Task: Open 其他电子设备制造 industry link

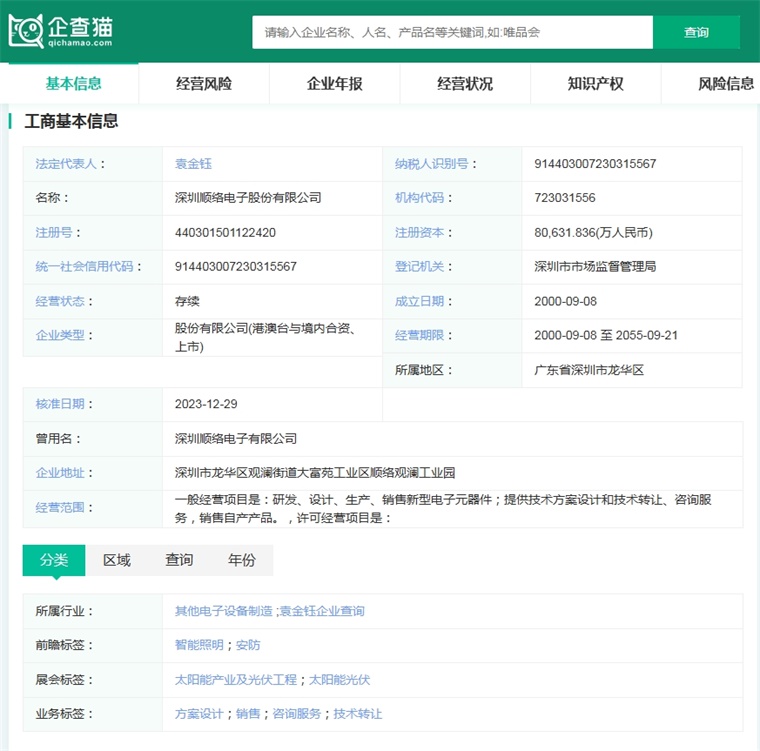Action: click(x=223, y=611)
